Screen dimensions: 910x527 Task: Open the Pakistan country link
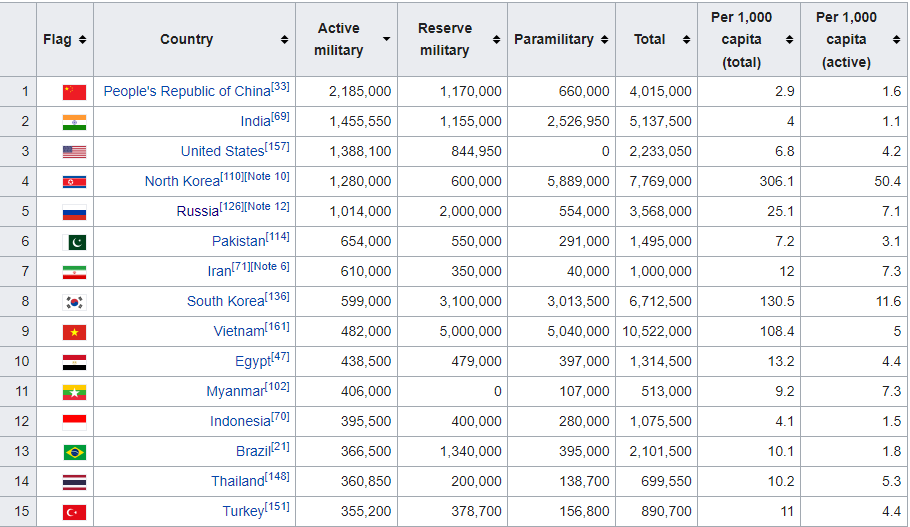click(x=239, y=241)
